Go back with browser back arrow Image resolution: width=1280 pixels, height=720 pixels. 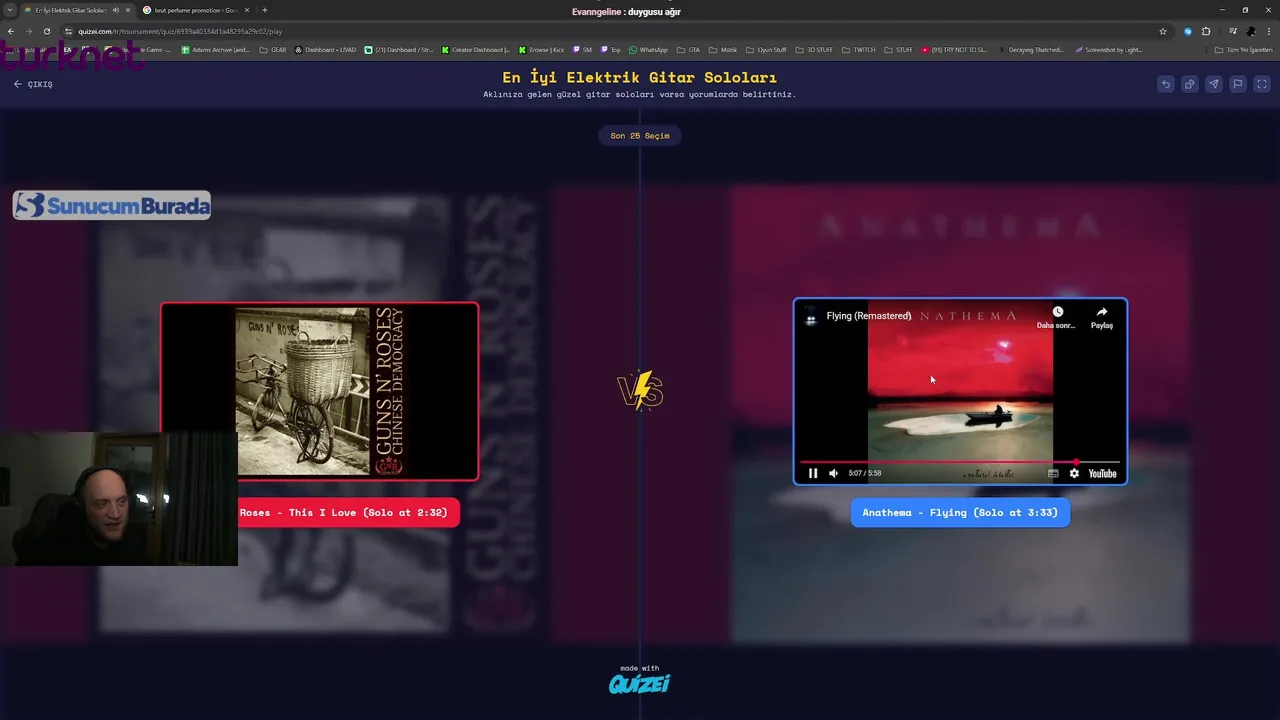click(x=11, y=31)
